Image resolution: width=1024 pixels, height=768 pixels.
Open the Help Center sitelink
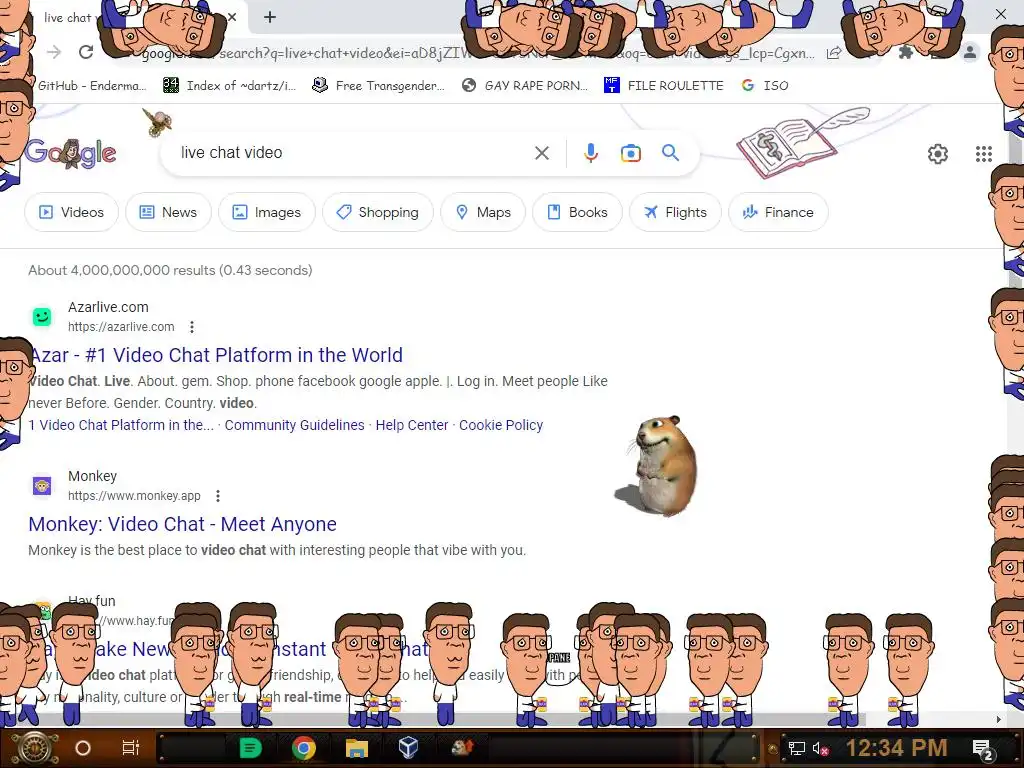click(x=412, y=425)
